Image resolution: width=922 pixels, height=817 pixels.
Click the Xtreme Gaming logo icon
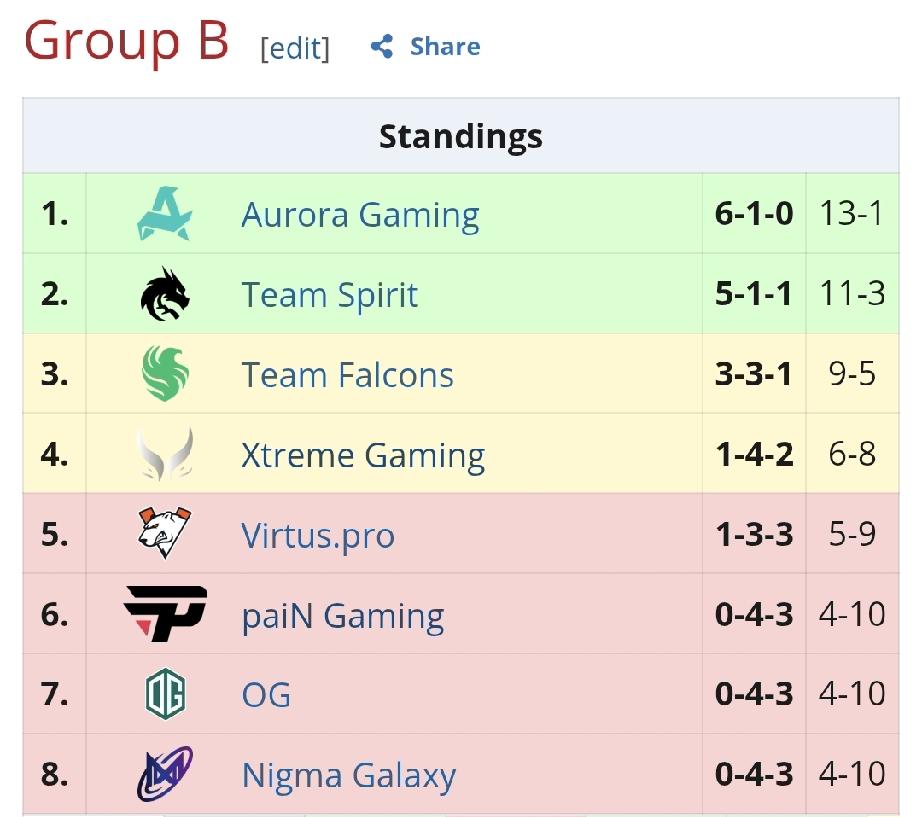164,454
